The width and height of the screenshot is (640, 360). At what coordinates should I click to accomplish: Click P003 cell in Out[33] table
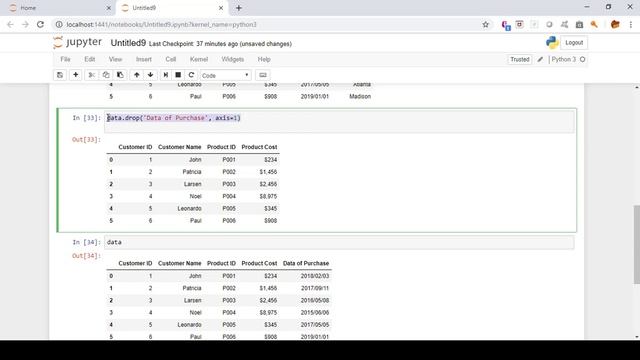pos(229,184)
